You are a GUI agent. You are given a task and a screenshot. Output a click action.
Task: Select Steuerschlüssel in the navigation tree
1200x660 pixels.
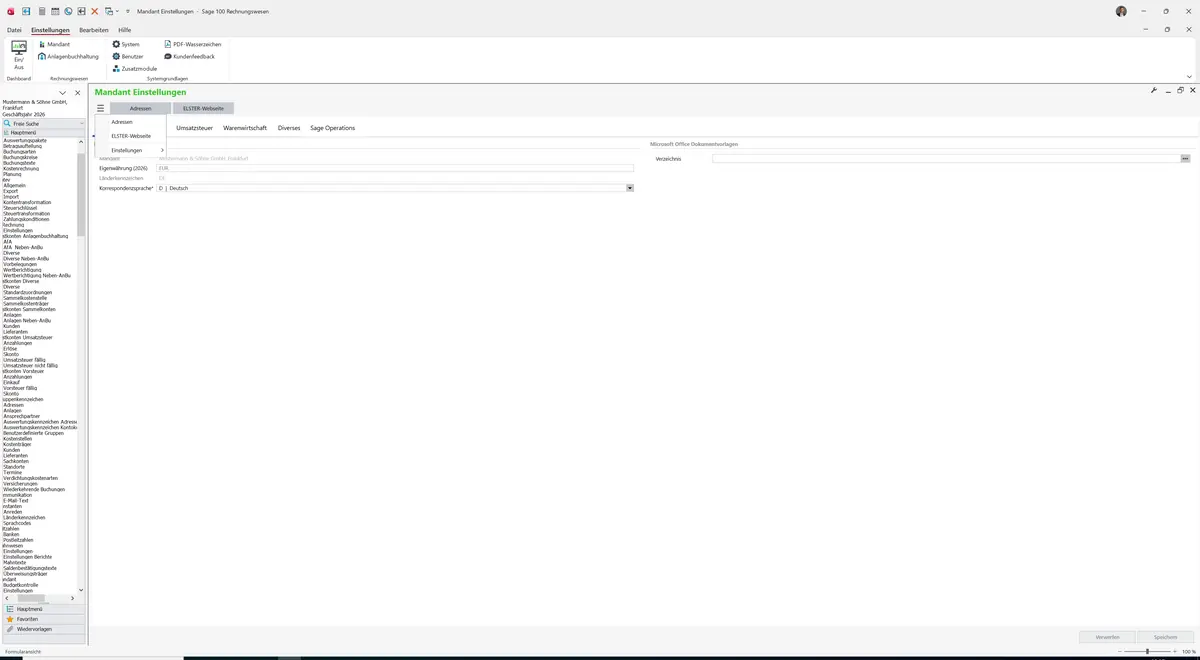pyautogui.click(x=22, y=208)
